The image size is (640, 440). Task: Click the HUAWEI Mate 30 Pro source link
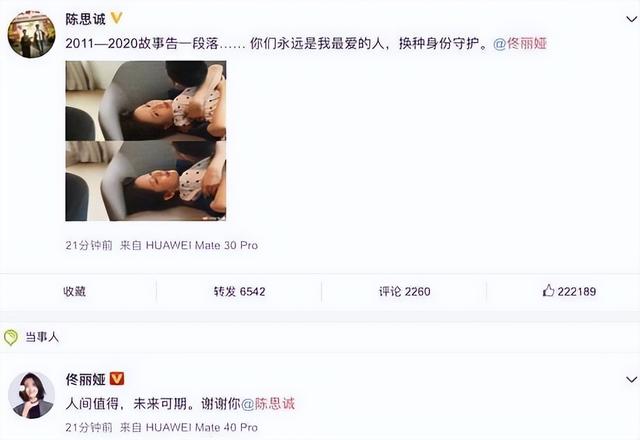coord(202,245)
